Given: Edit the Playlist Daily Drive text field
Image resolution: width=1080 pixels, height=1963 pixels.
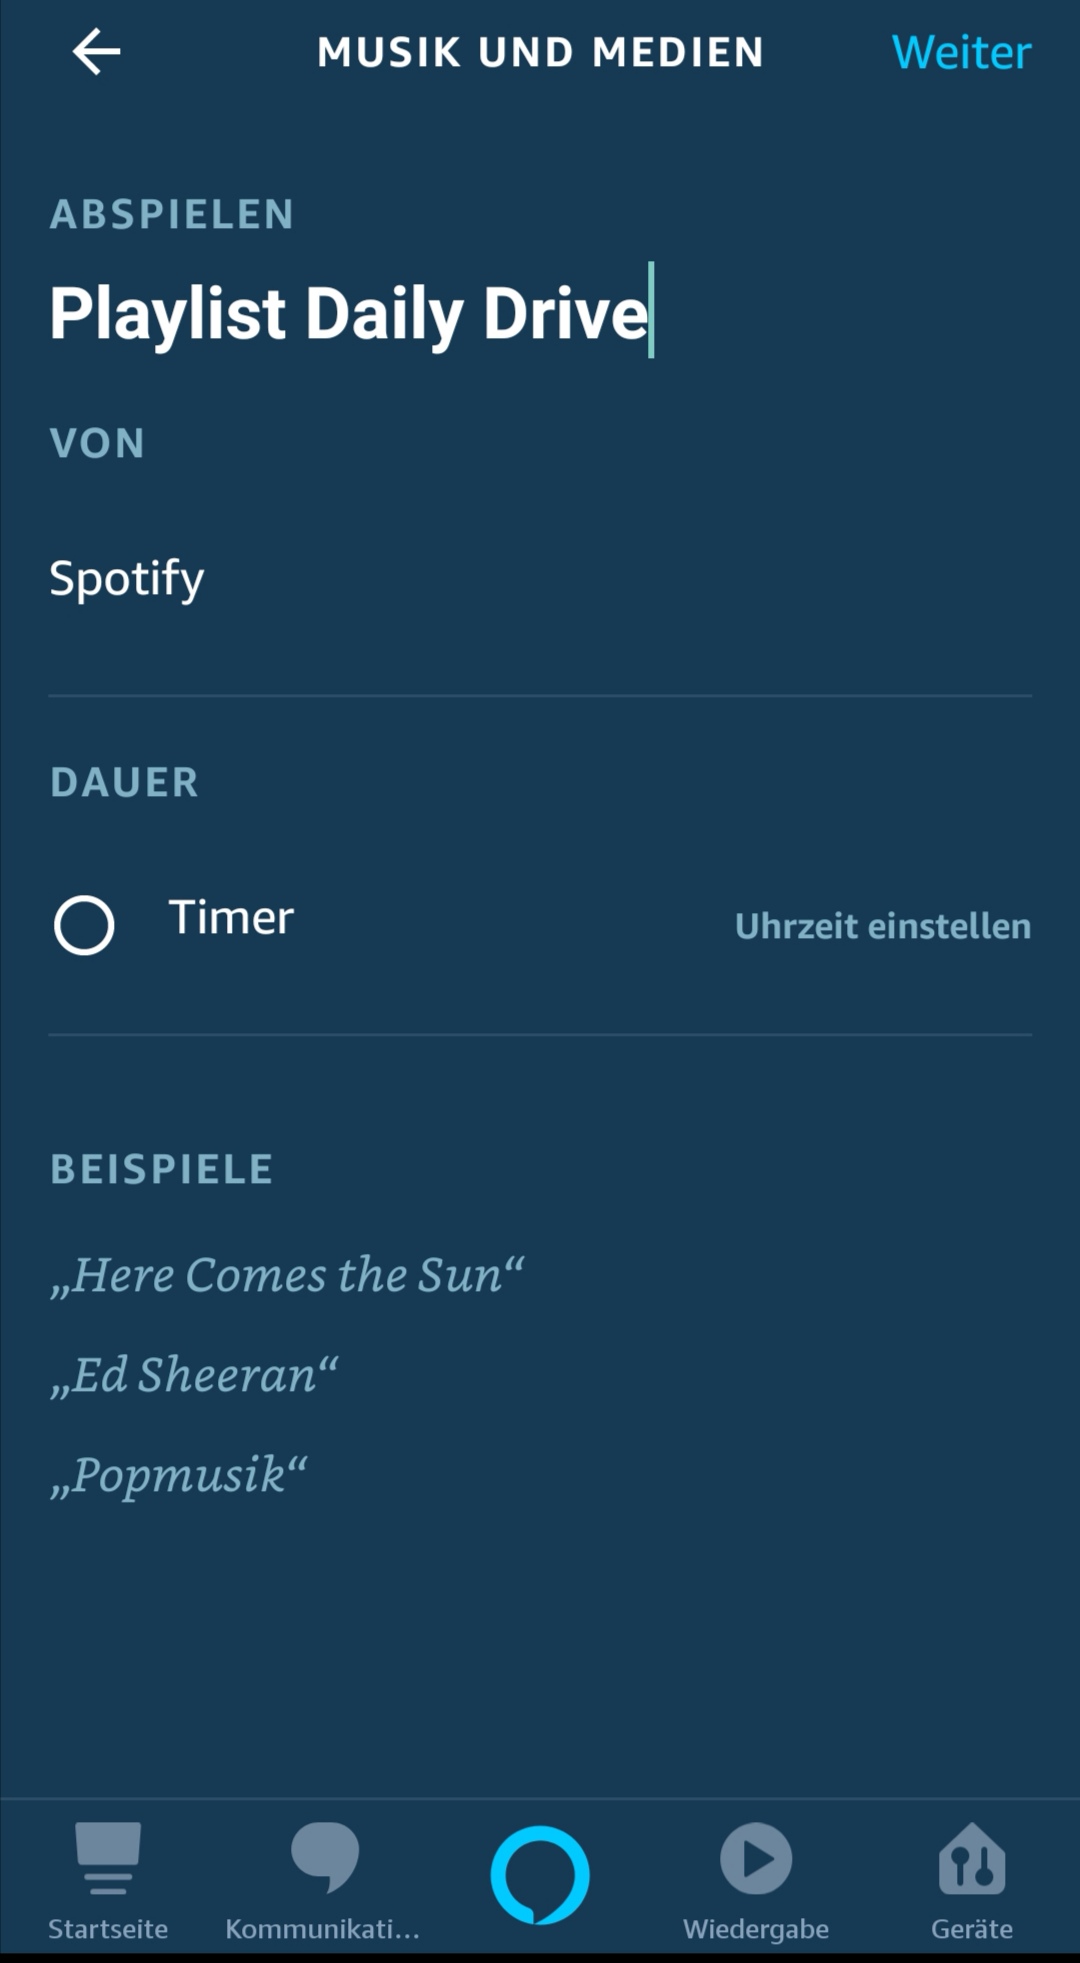Looking at the screenshot, I should [349, 313].
